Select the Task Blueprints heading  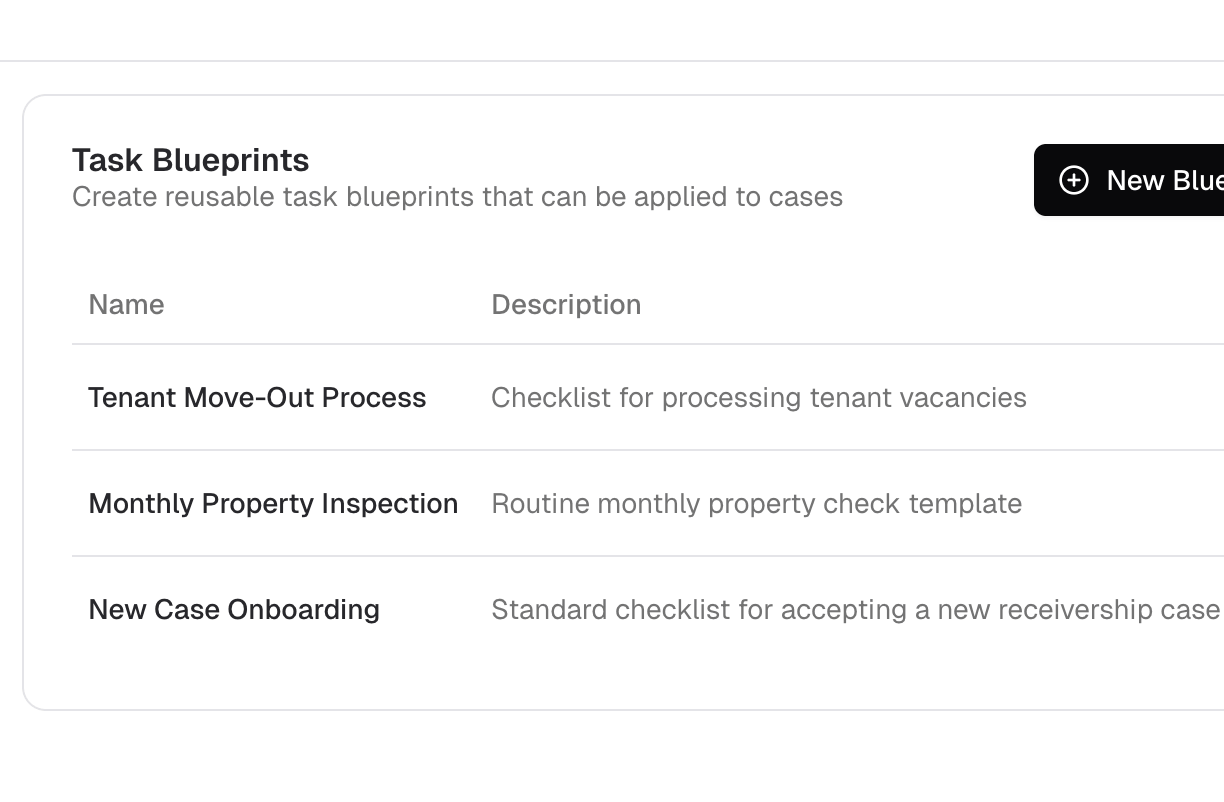190,159
